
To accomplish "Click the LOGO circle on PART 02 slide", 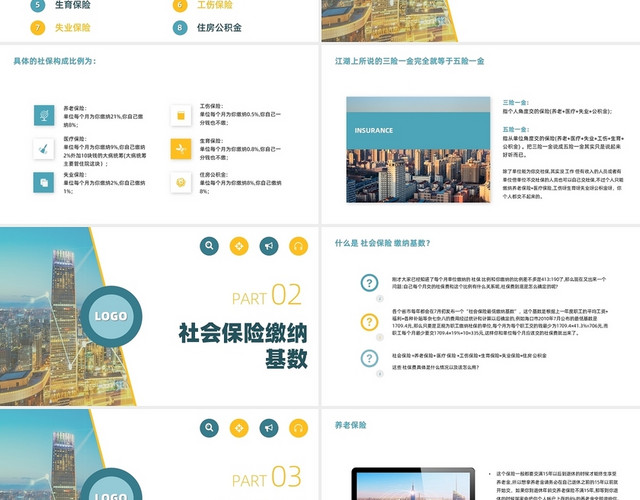I will pyautogui.click(x=111, y=316).
